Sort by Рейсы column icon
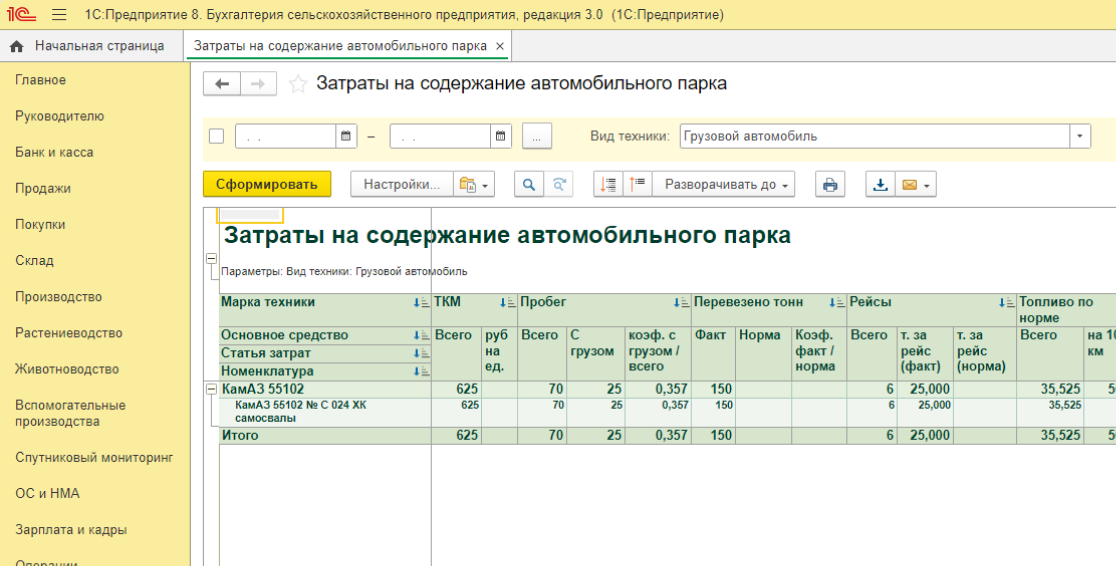Image resolution: width=1116 pixels, height=566 pixels. click(1006, 303)
